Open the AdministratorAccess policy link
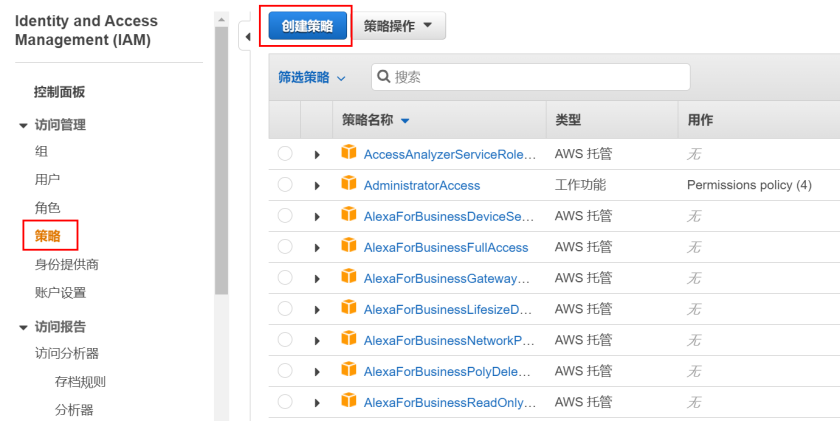This screenshot has height=421, width=840. (422, 186)
